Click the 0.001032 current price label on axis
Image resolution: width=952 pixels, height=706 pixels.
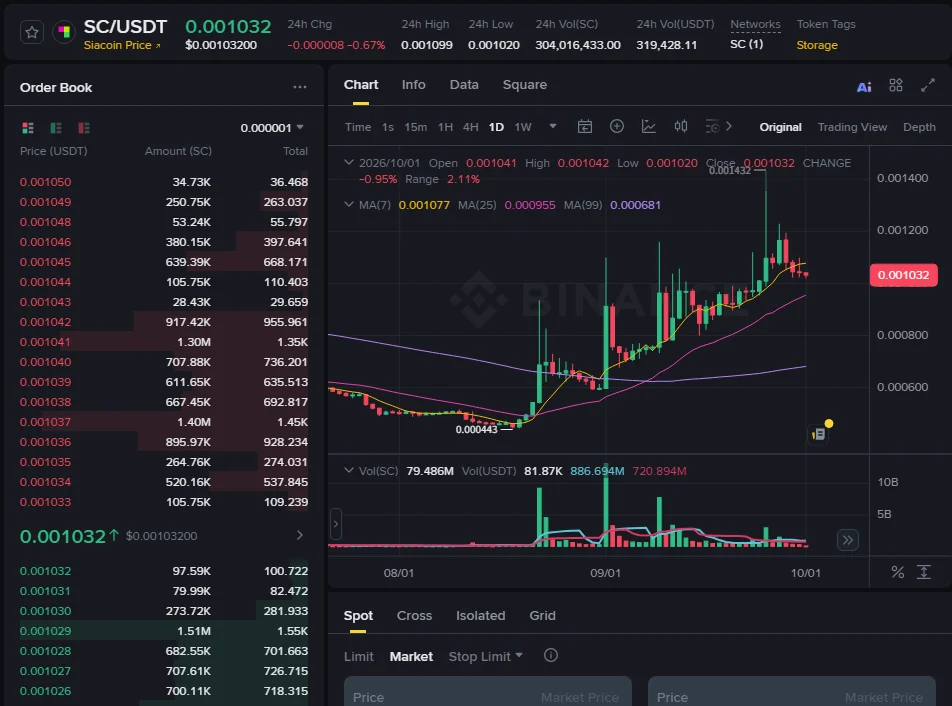coord(903,275)
